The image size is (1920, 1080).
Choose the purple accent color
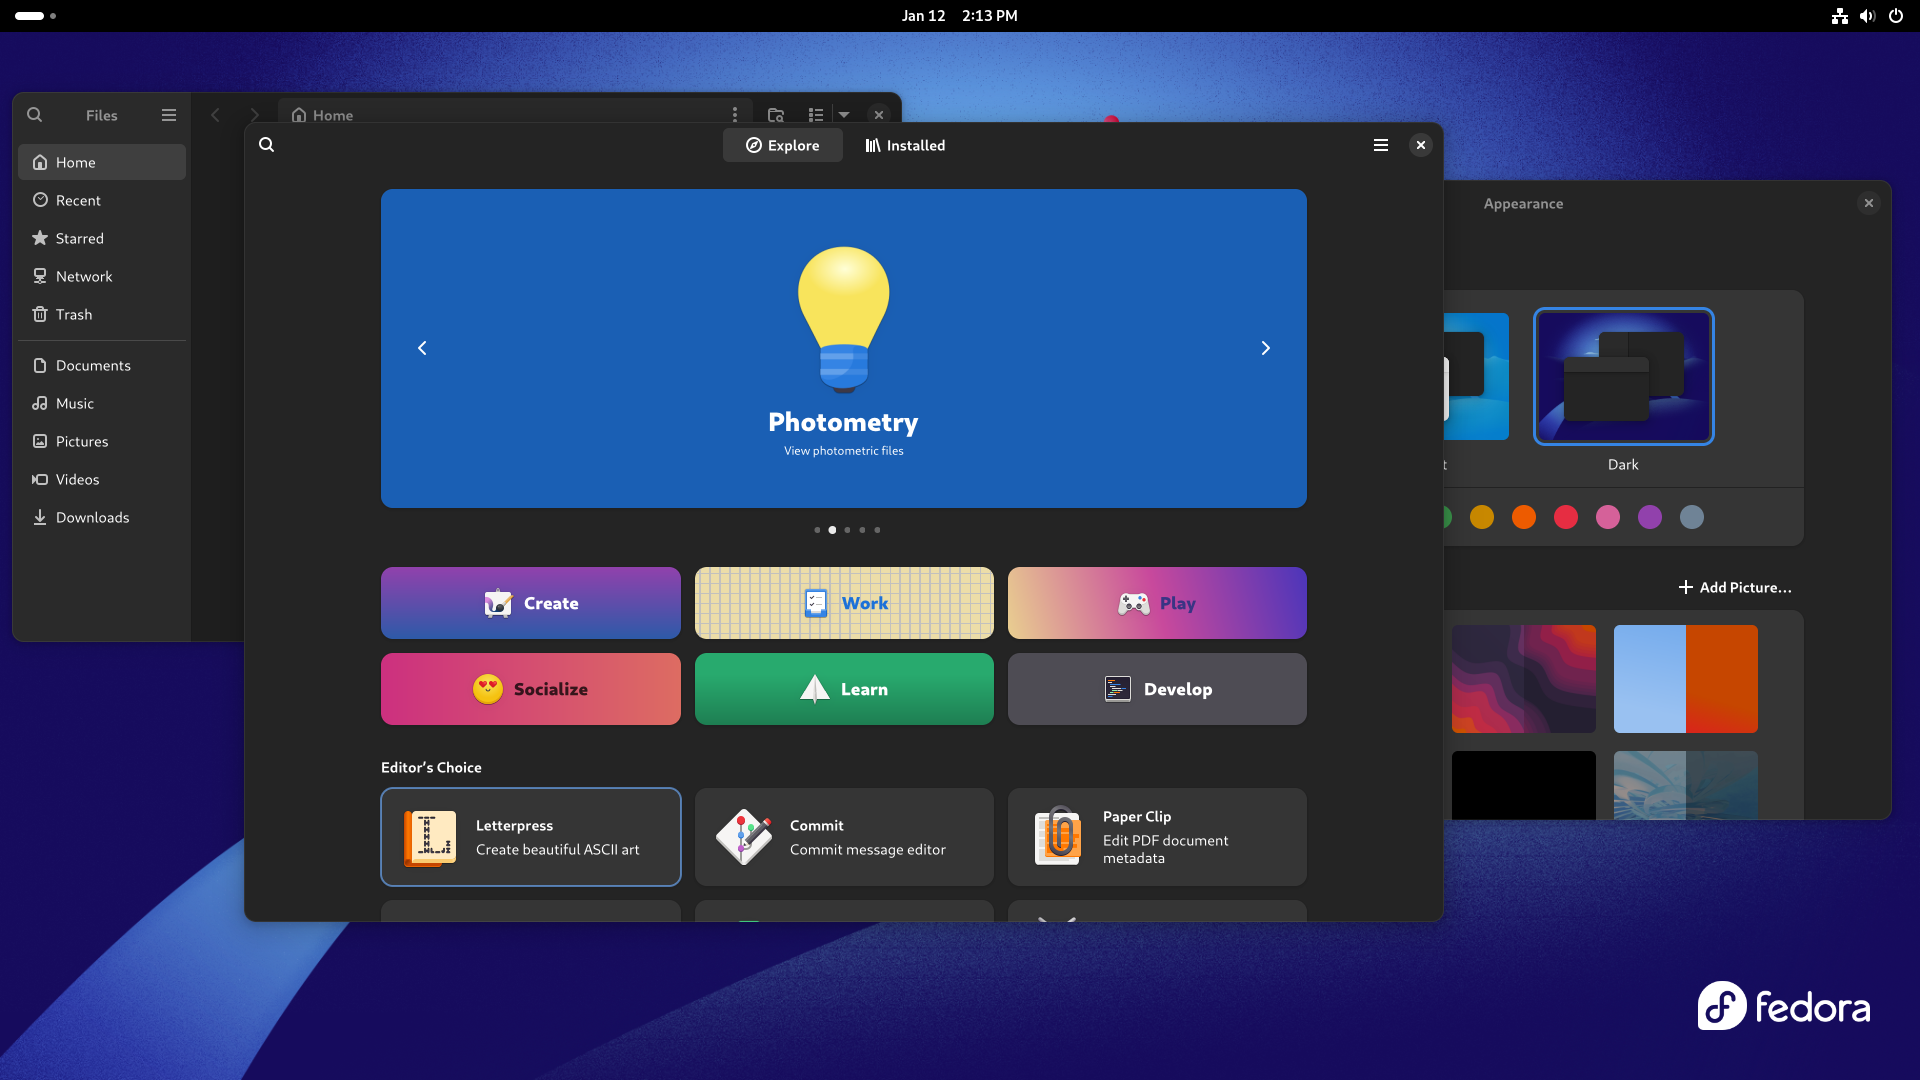(1650, 517)
